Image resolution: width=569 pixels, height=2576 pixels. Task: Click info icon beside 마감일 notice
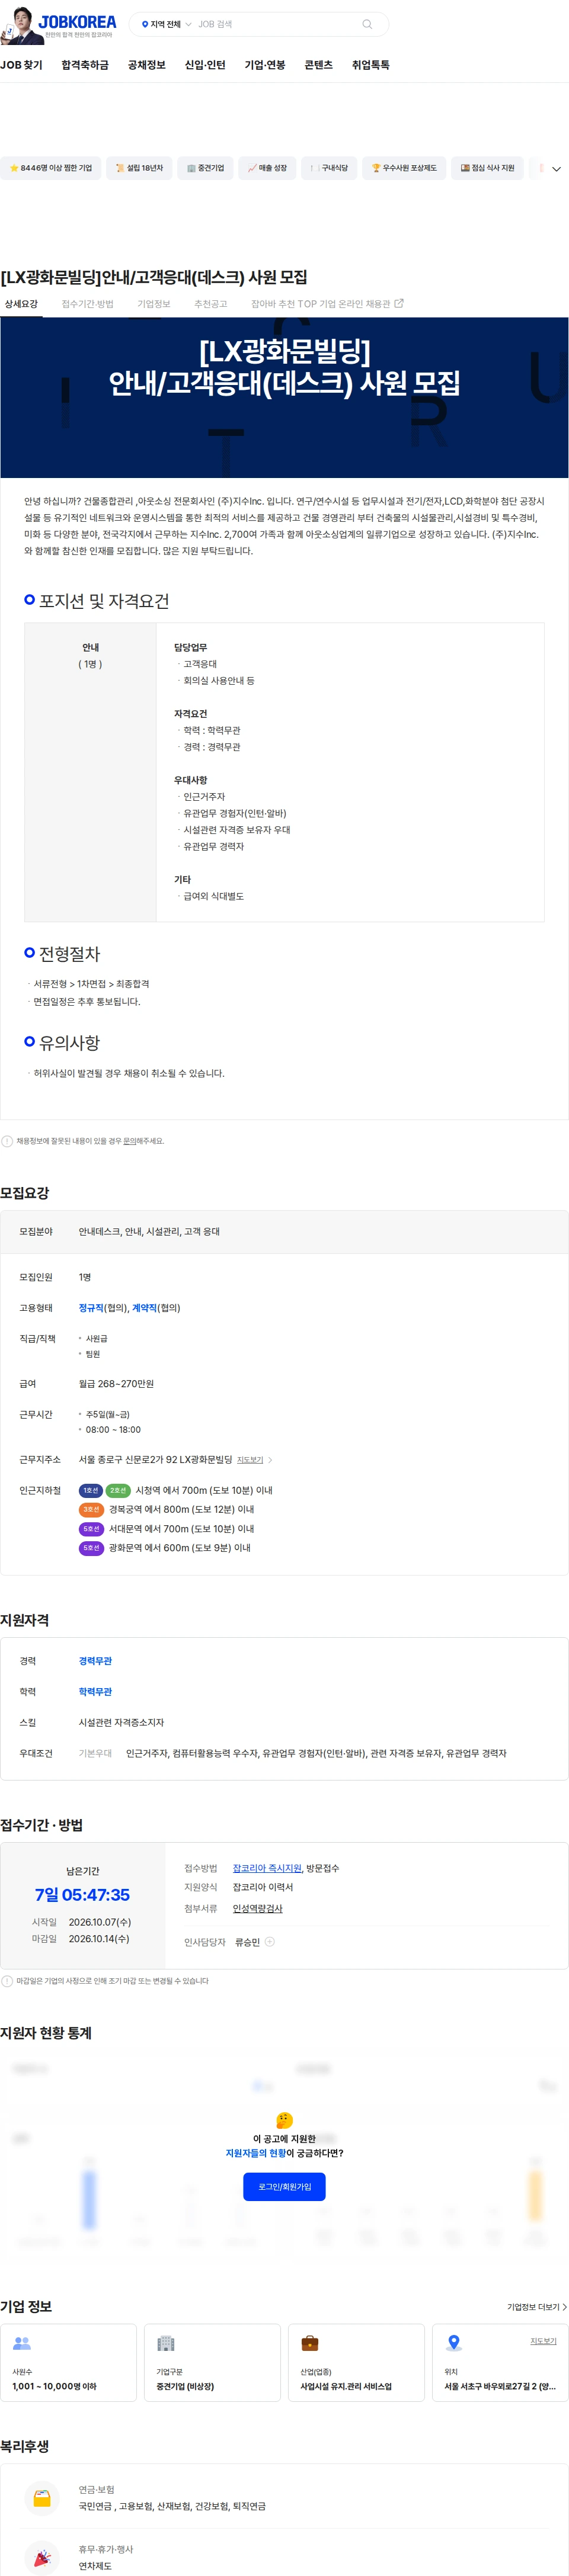7,1980
